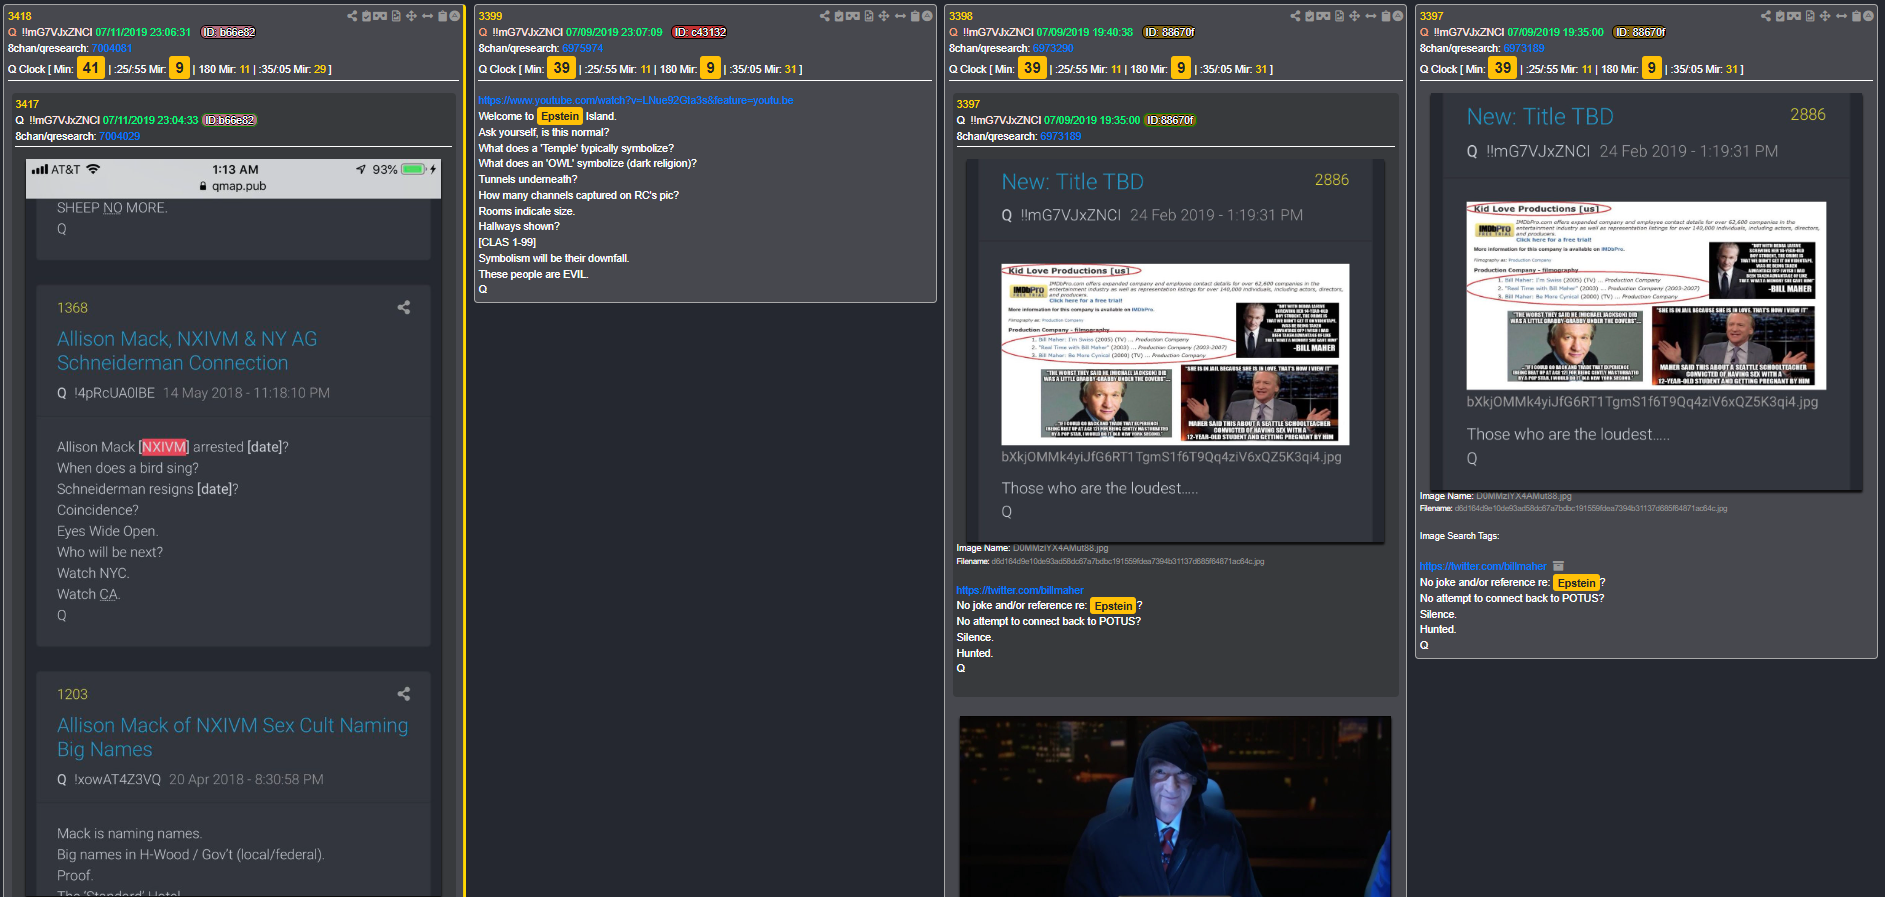Open the twitter.com/billmaher link in post 3398
The width and height of the screenshot is (1885, 897).
pyautogui.click(x=1020, y=590)
